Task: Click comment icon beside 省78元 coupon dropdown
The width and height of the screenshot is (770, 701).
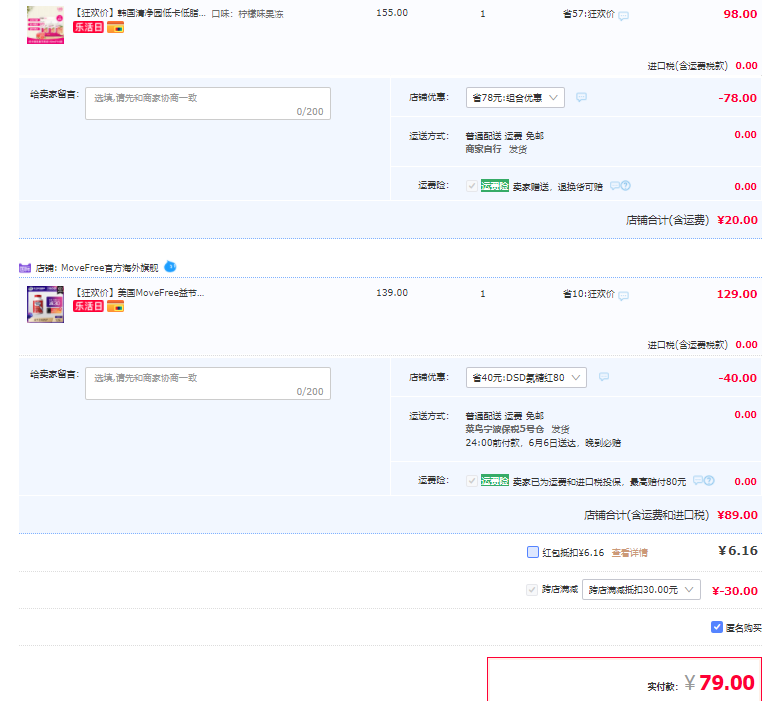Action: pyautogui.click(x=581, y=97)
